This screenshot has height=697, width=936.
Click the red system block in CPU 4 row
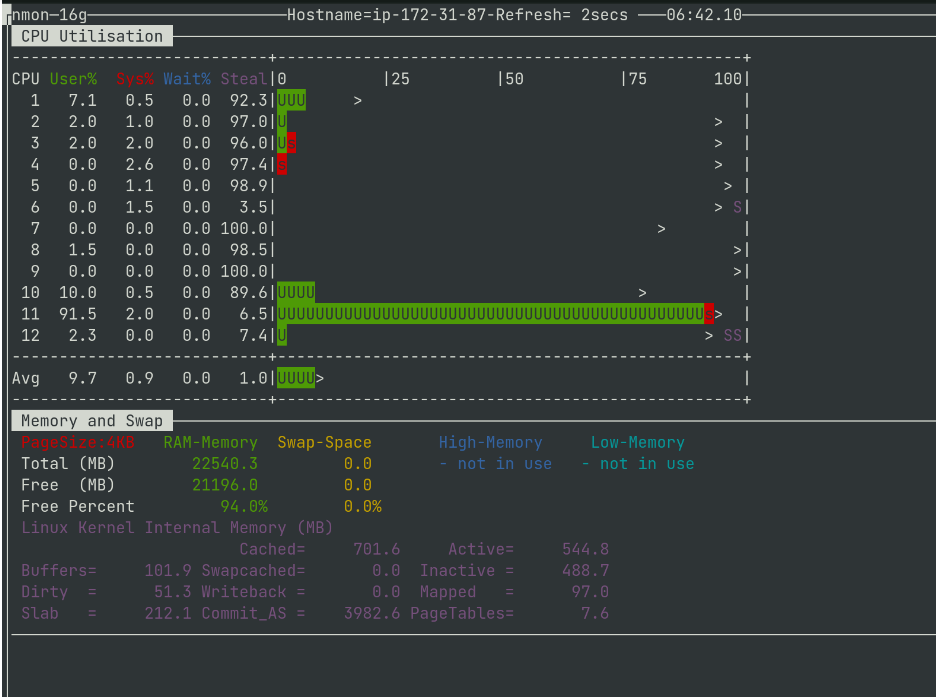[x=283, y=164]
